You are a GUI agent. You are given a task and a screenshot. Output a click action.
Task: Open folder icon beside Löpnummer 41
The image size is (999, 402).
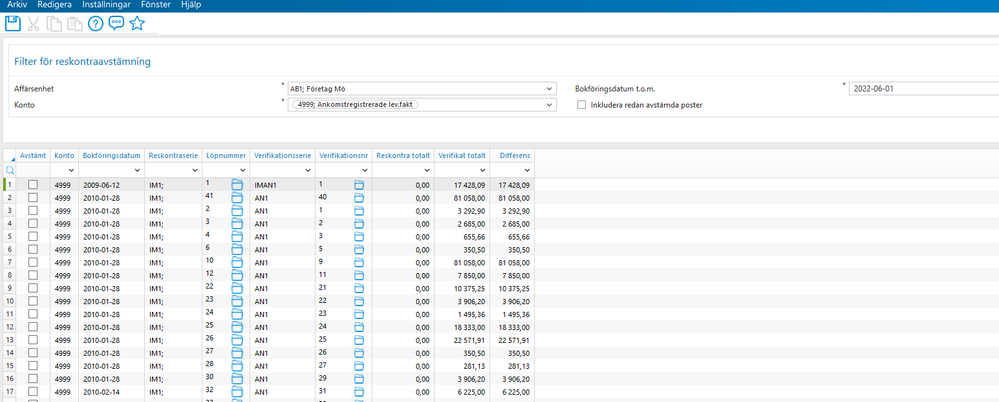(238, 198)
